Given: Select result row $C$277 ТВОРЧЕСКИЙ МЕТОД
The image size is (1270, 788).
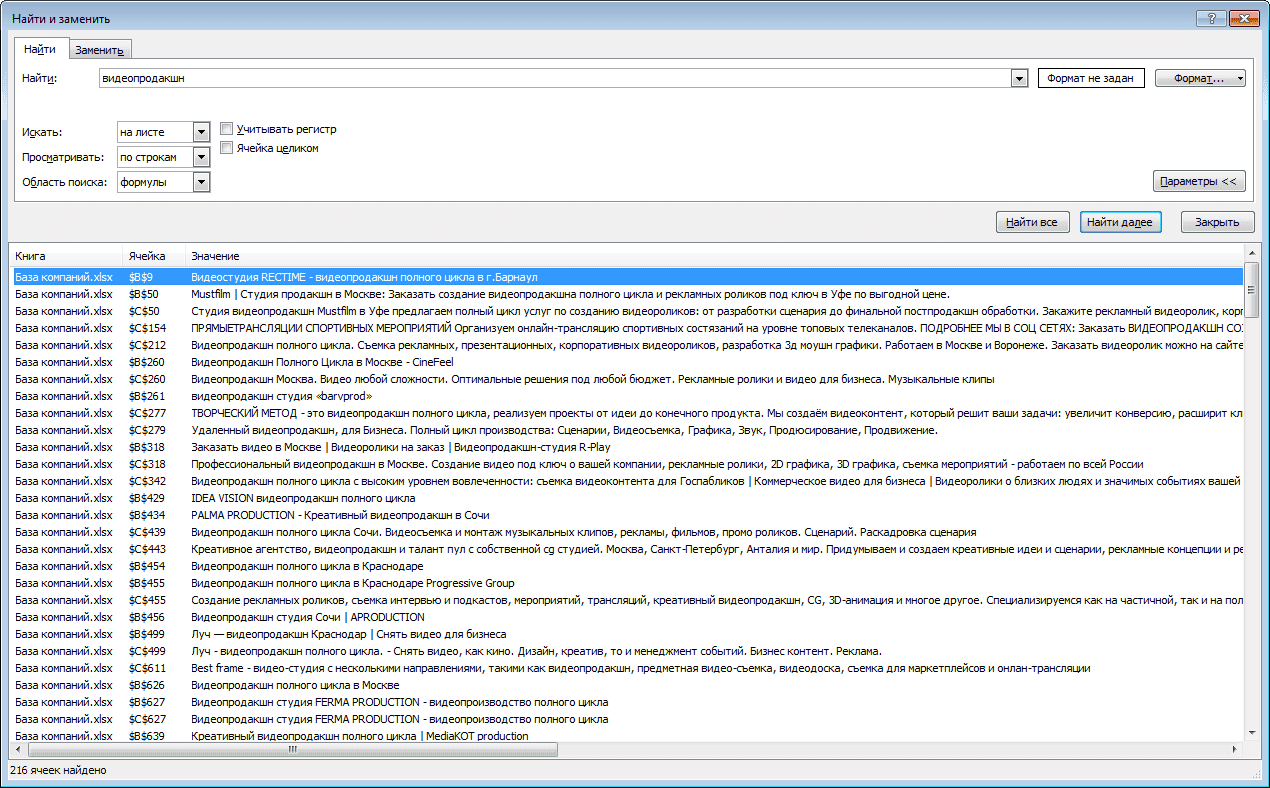Looking at the screenshot, I should 626,413.
